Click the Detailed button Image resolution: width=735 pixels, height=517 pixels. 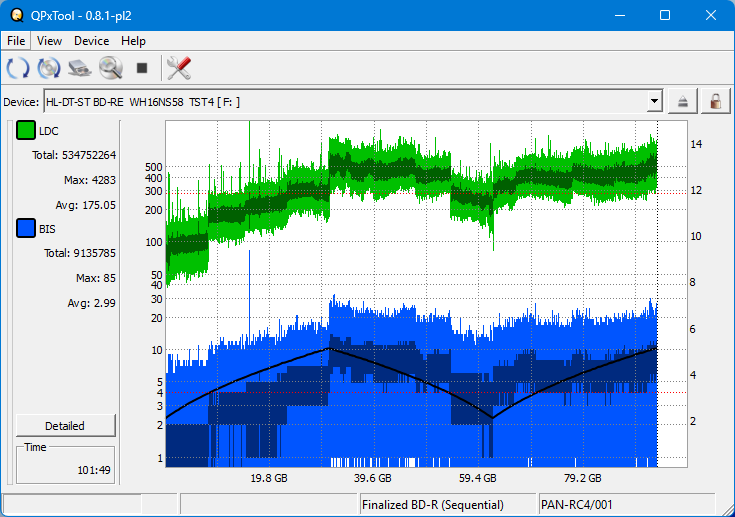pos(65,426)
